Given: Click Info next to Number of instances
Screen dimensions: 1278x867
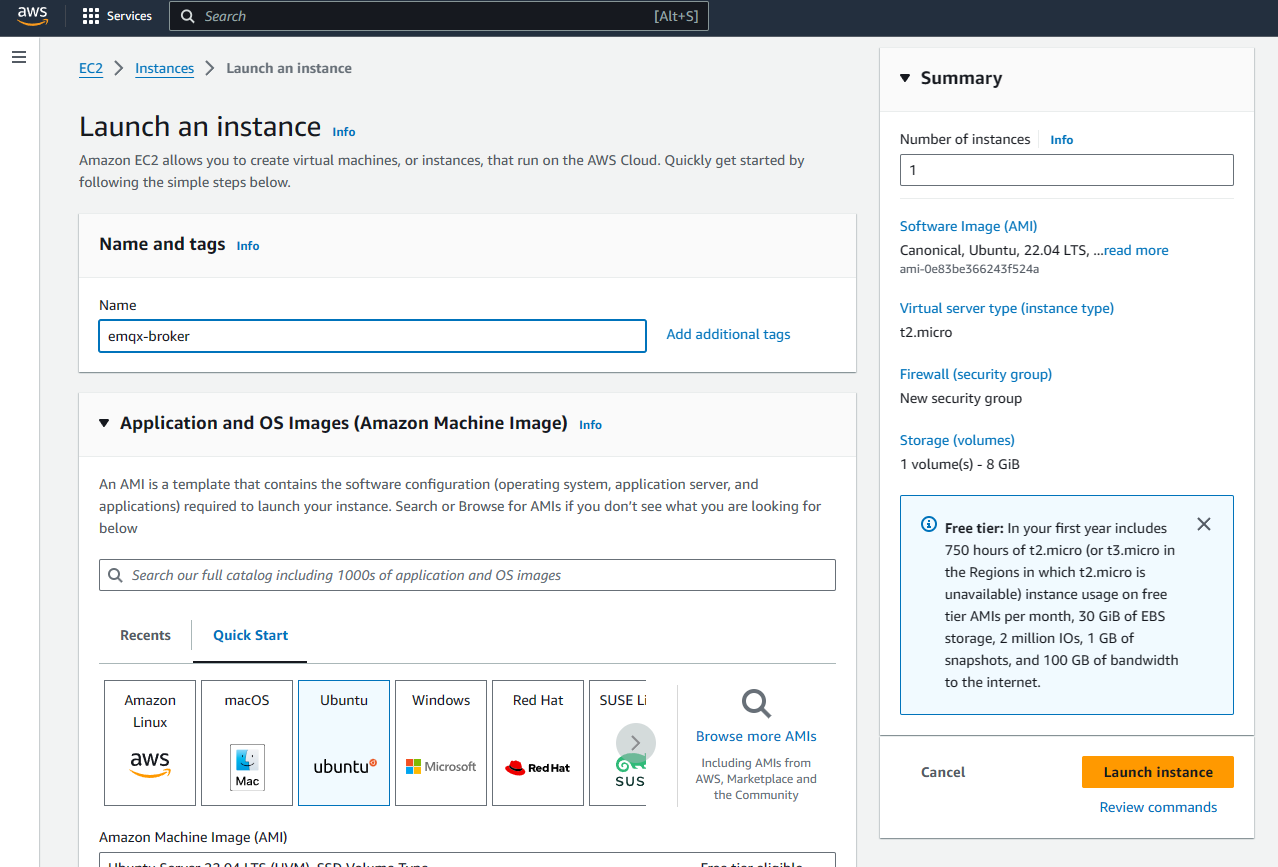Looking at the screenshot, I should [x=1061, y=140].
